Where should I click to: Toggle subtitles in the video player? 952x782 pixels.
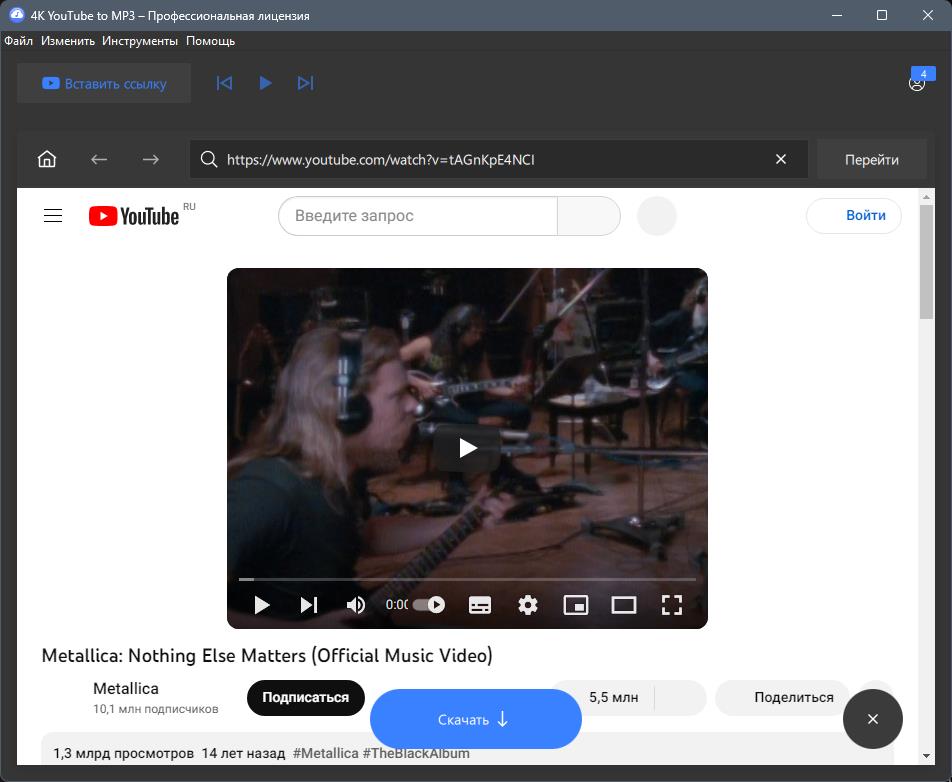[x=480, y=605]
